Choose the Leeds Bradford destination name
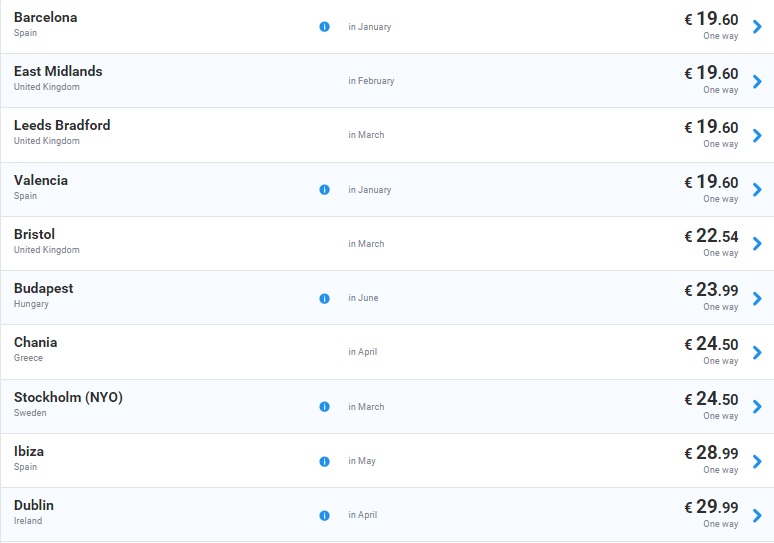The width and height of the screenshot is (774, 543). tap(62, 125)
